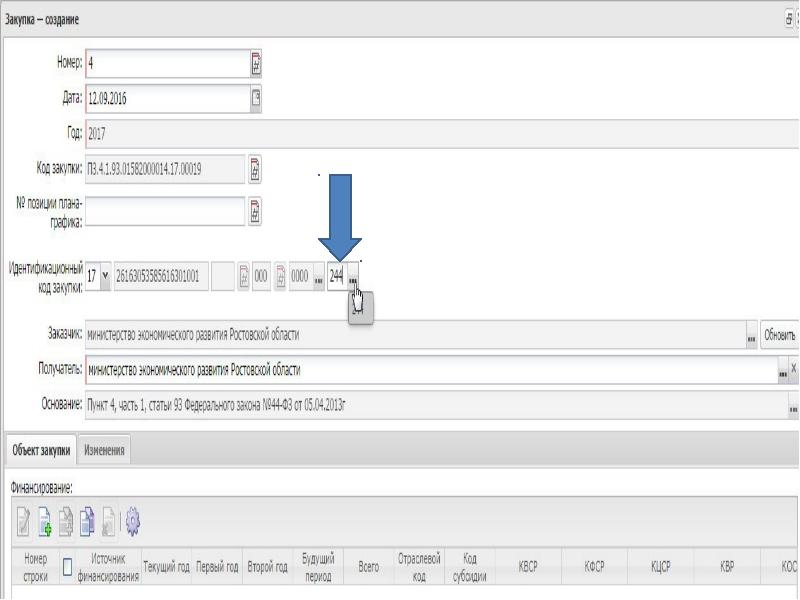
Task: Click Получатель input field
Action: click(x=432, y=370)
